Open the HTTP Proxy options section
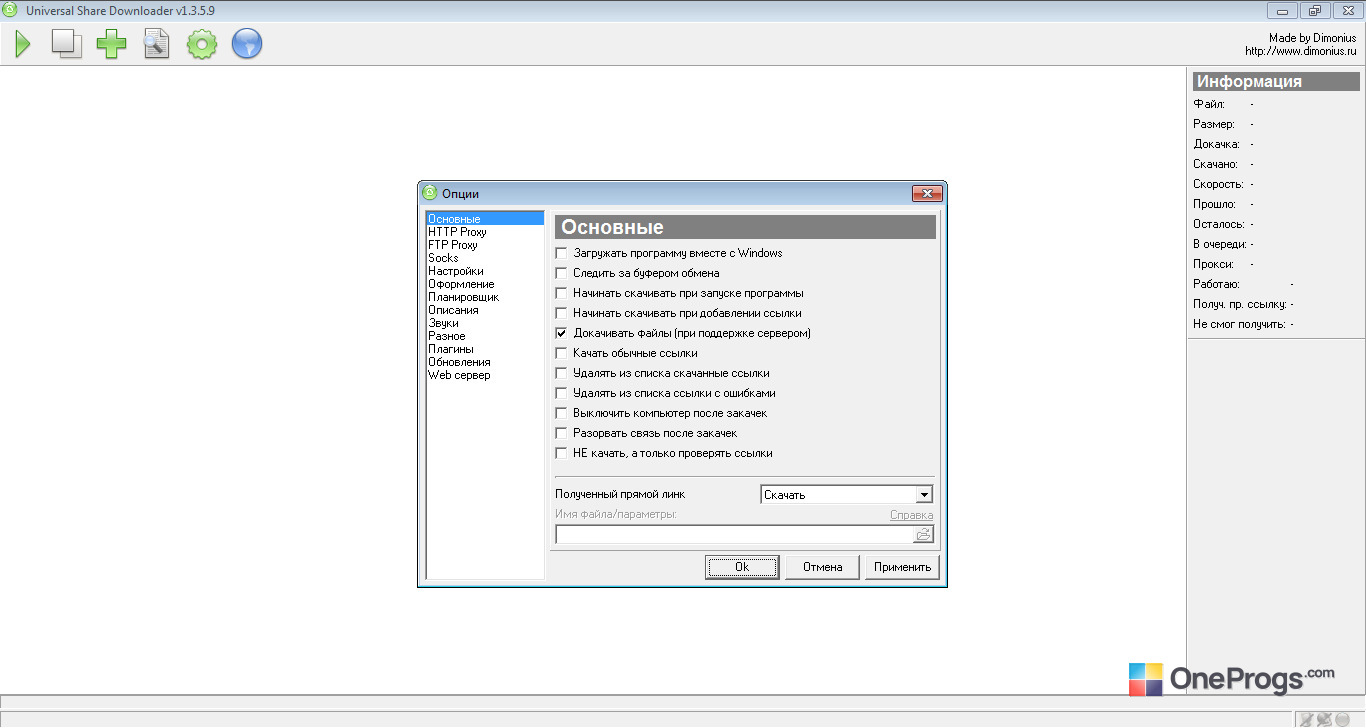The image size is (1366, 728). coord(457,232)
